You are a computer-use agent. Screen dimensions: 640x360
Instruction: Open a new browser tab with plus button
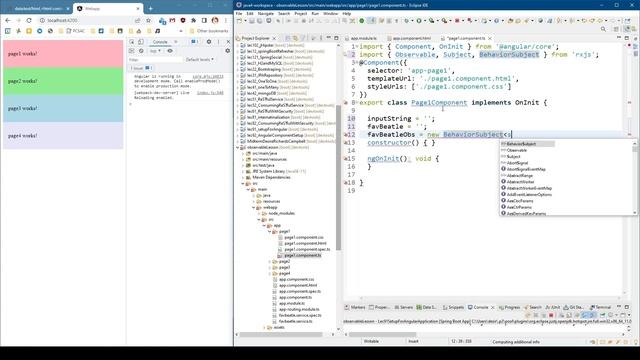point(150,8)
